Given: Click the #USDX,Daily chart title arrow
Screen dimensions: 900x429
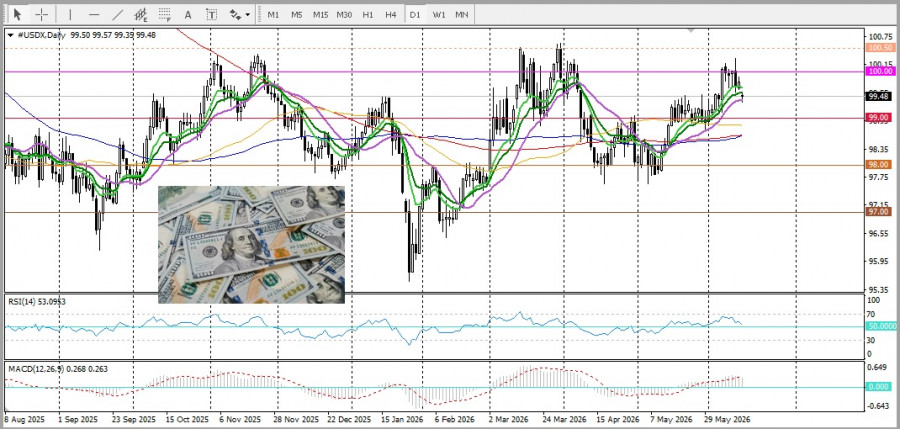Looking at the screenshot, I should tap(10, 35).
